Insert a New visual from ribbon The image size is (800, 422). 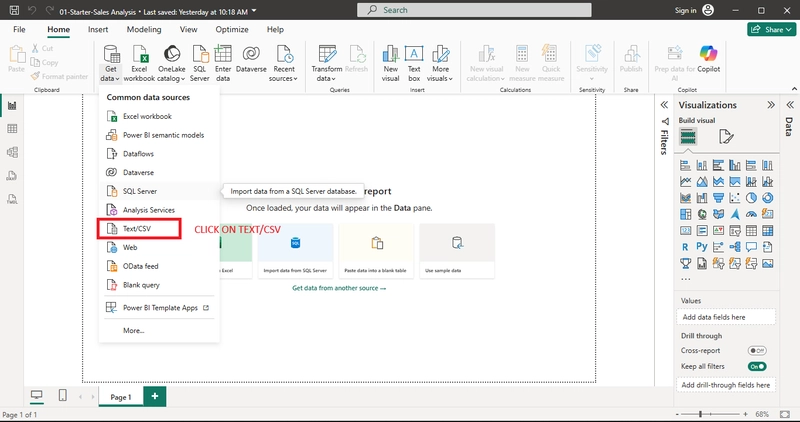pos(390,63)
